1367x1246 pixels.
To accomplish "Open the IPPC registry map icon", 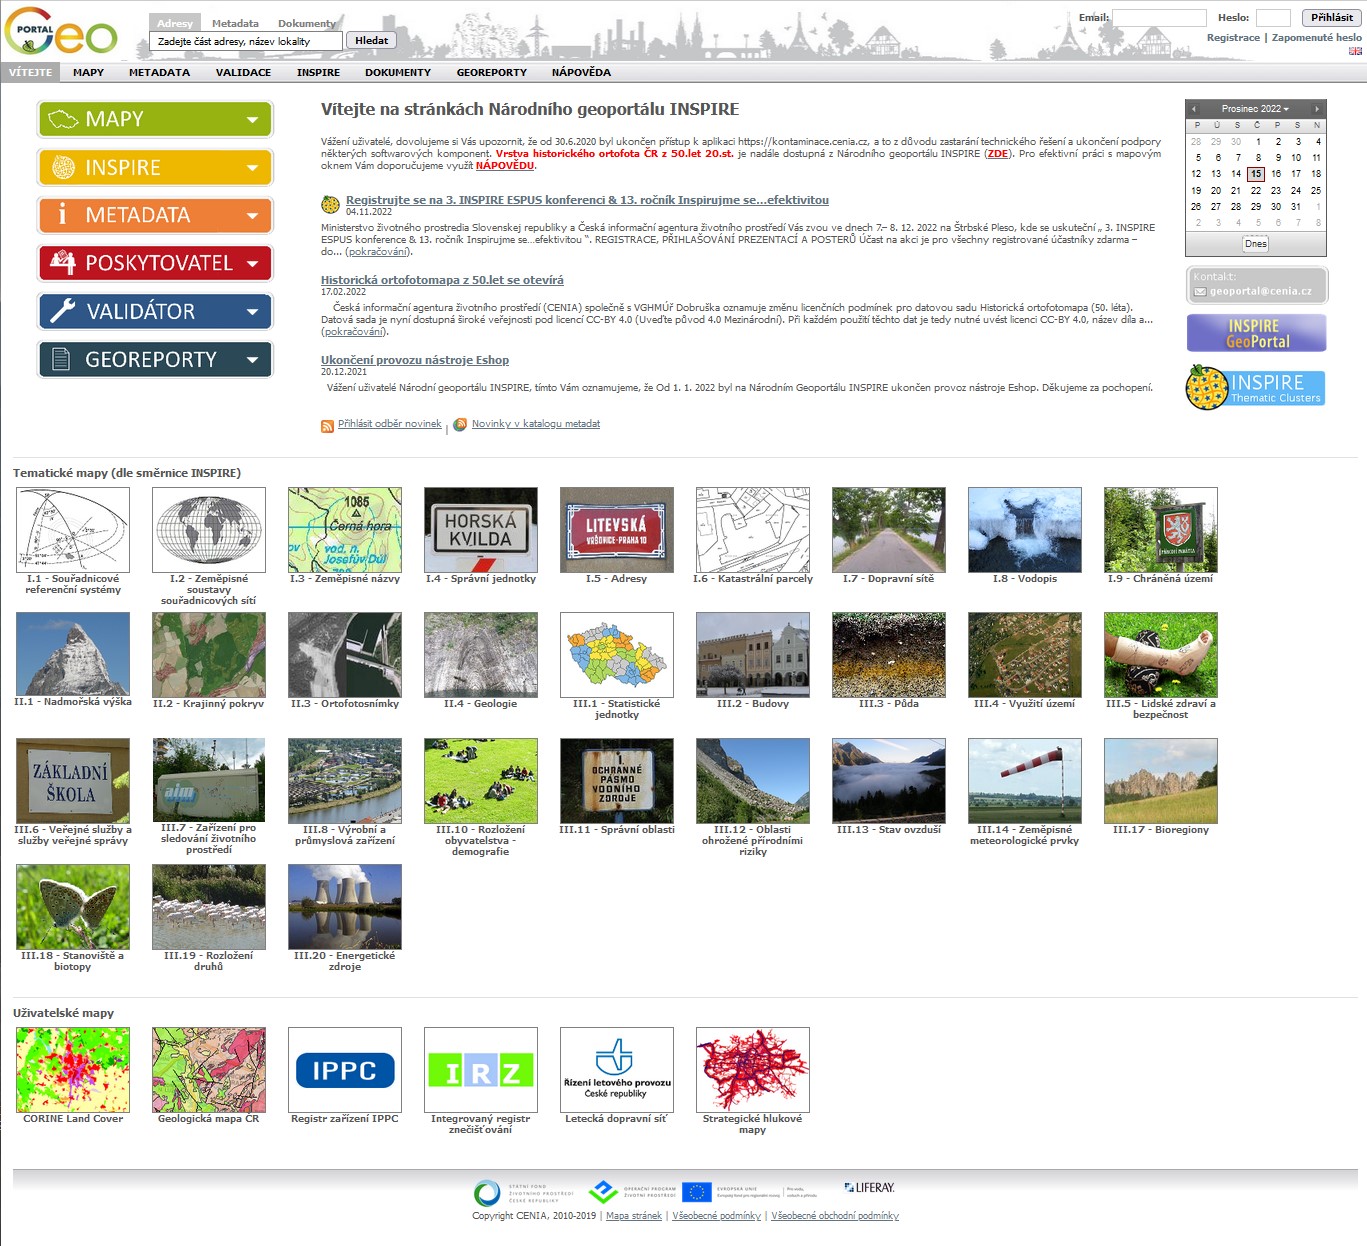I will pos(345,1070).
